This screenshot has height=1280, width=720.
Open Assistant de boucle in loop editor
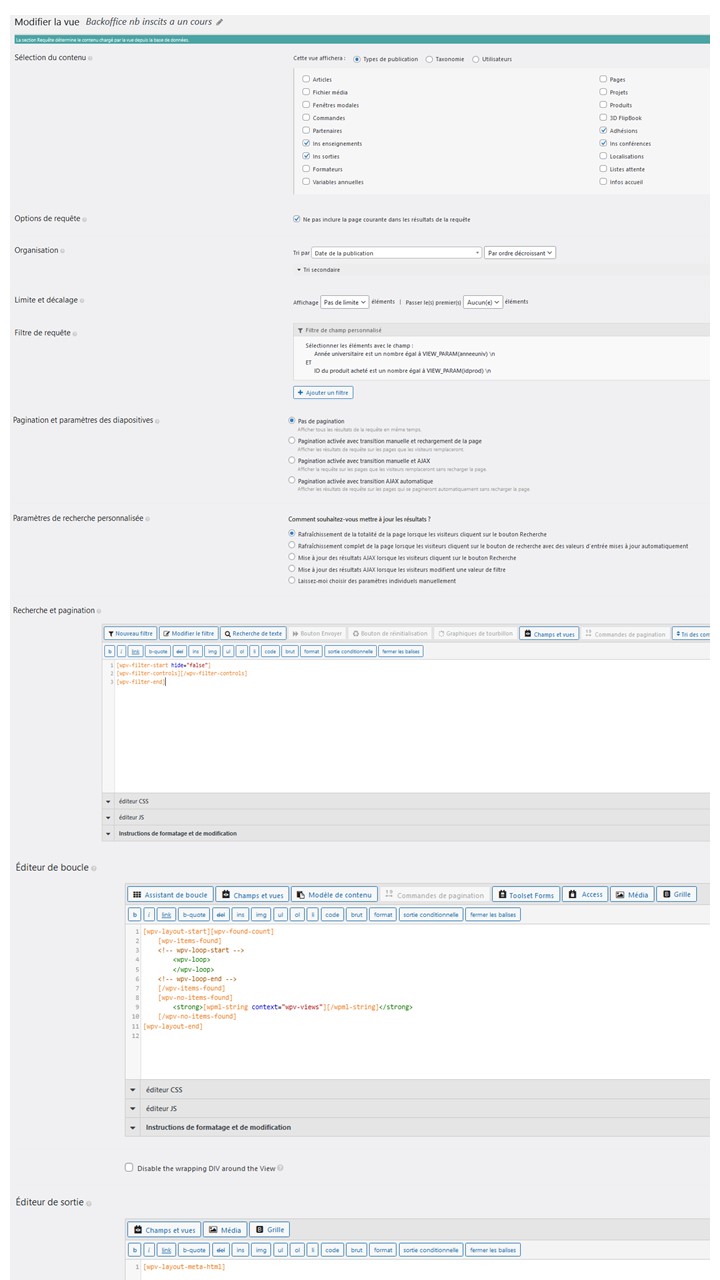[170, 894]
